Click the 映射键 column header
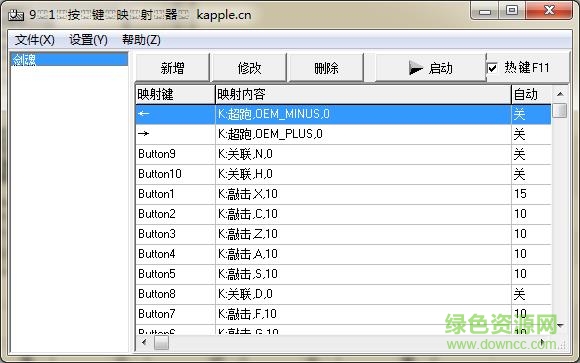Image resolution: width=580 pixels, height=363 pixels. [x=175, y=94]
